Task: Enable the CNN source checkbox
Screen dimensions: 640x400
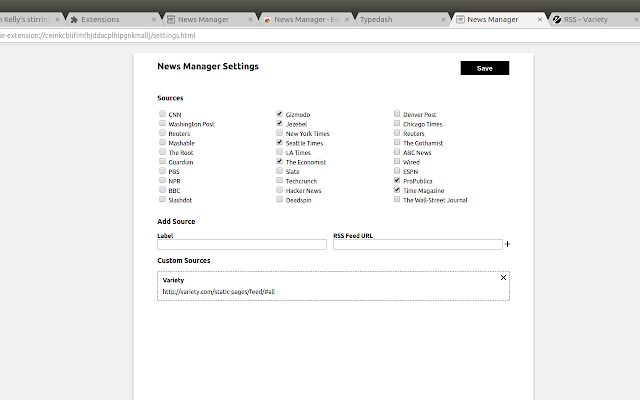Action: point(162,113)
